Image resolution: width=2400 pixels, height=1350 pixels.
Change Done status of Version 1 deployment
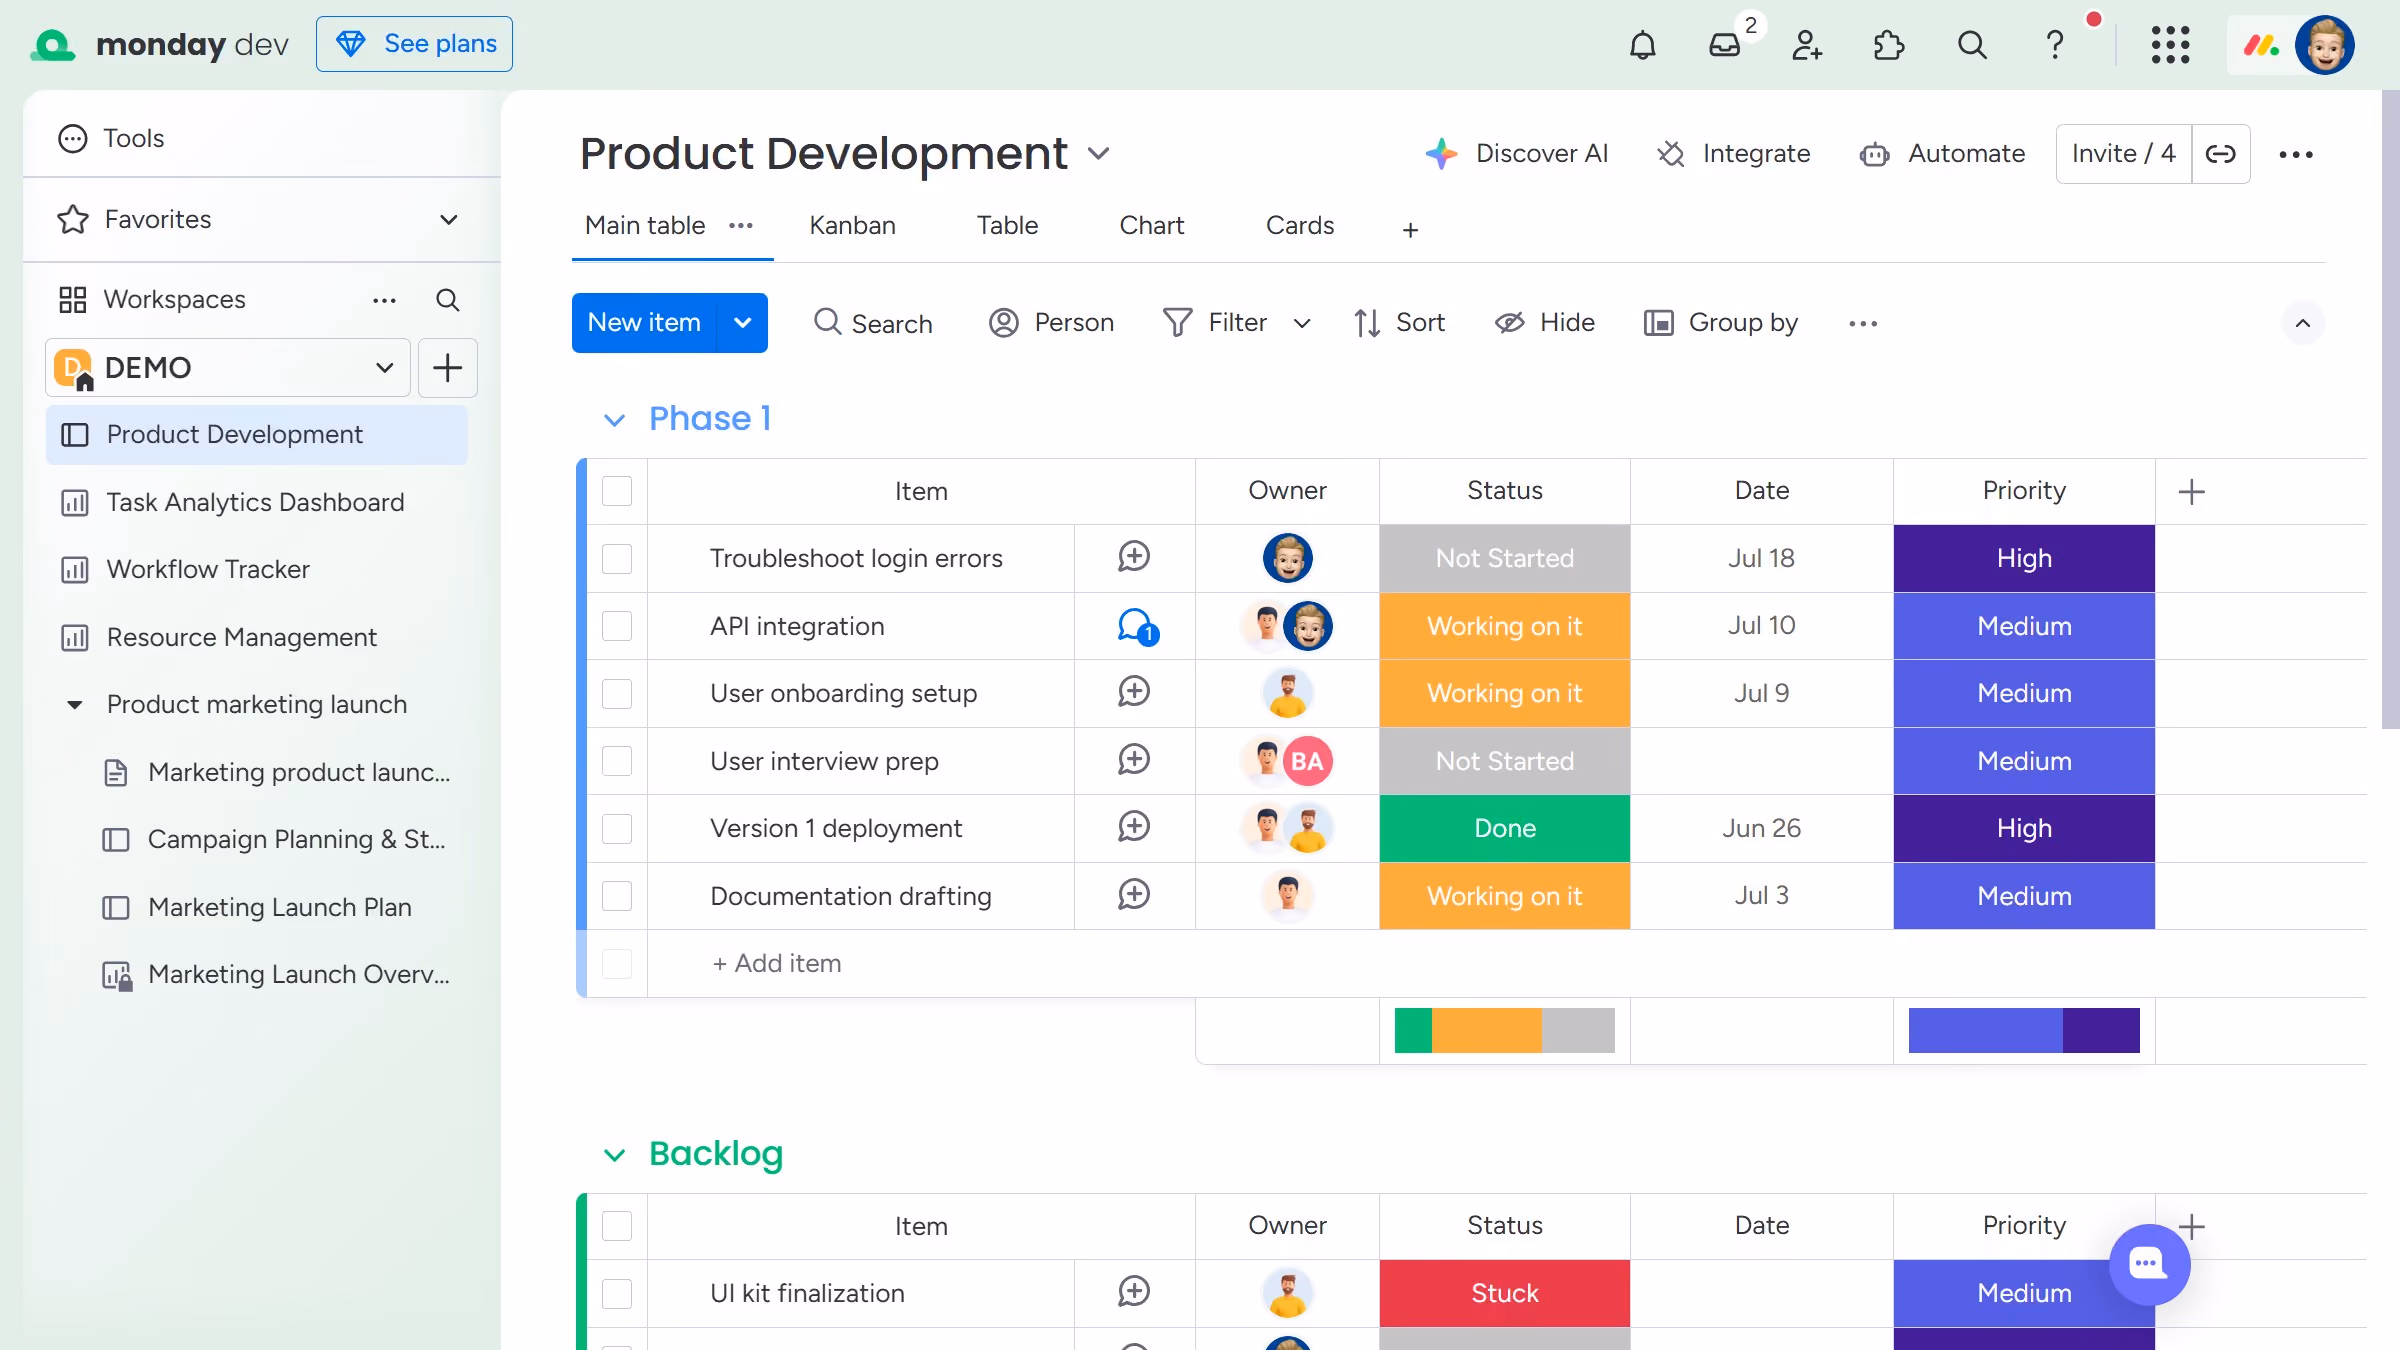(1504, 828)
